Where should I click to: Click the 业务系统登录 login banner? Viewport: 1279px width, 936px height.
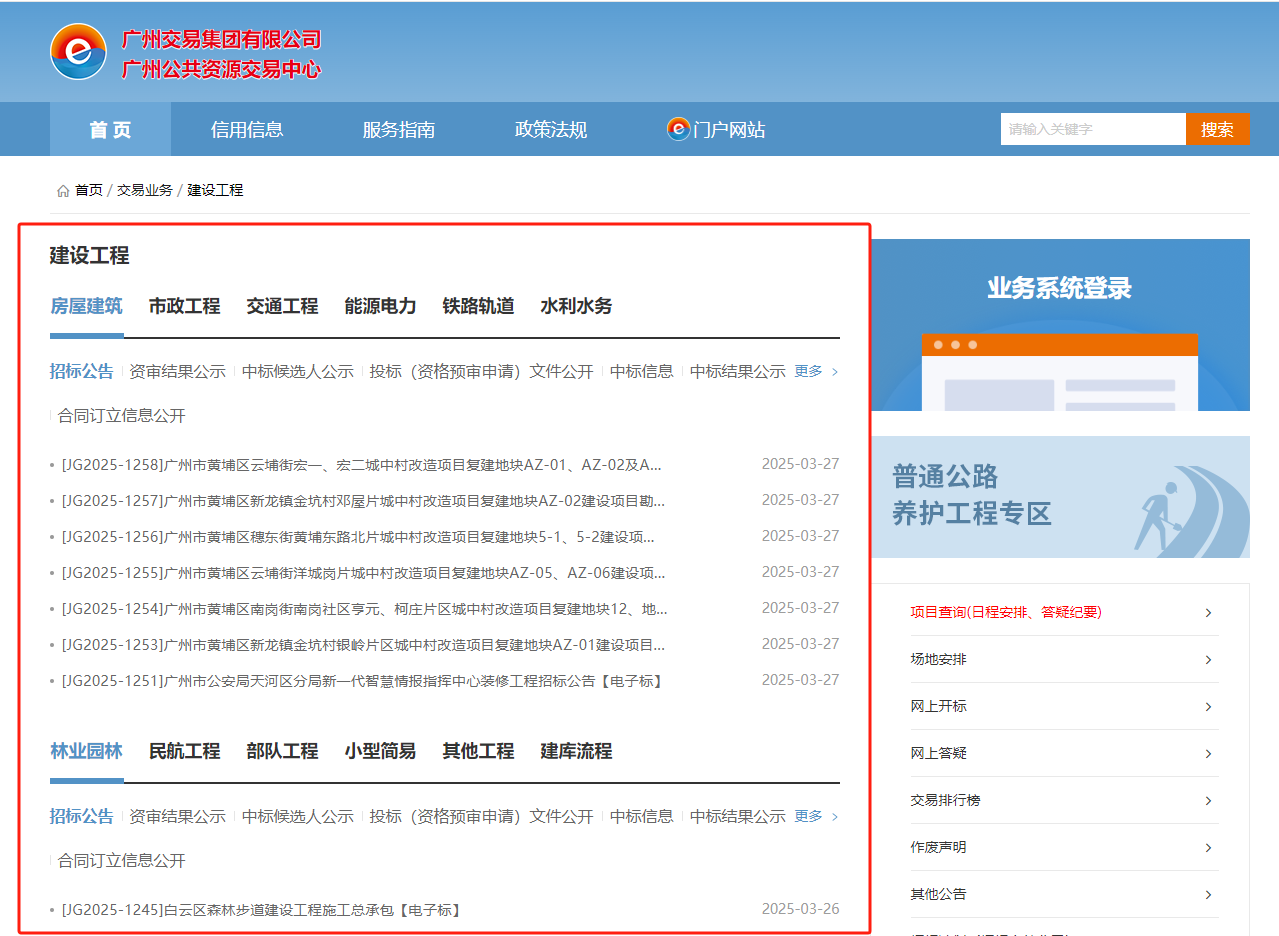1060,287
